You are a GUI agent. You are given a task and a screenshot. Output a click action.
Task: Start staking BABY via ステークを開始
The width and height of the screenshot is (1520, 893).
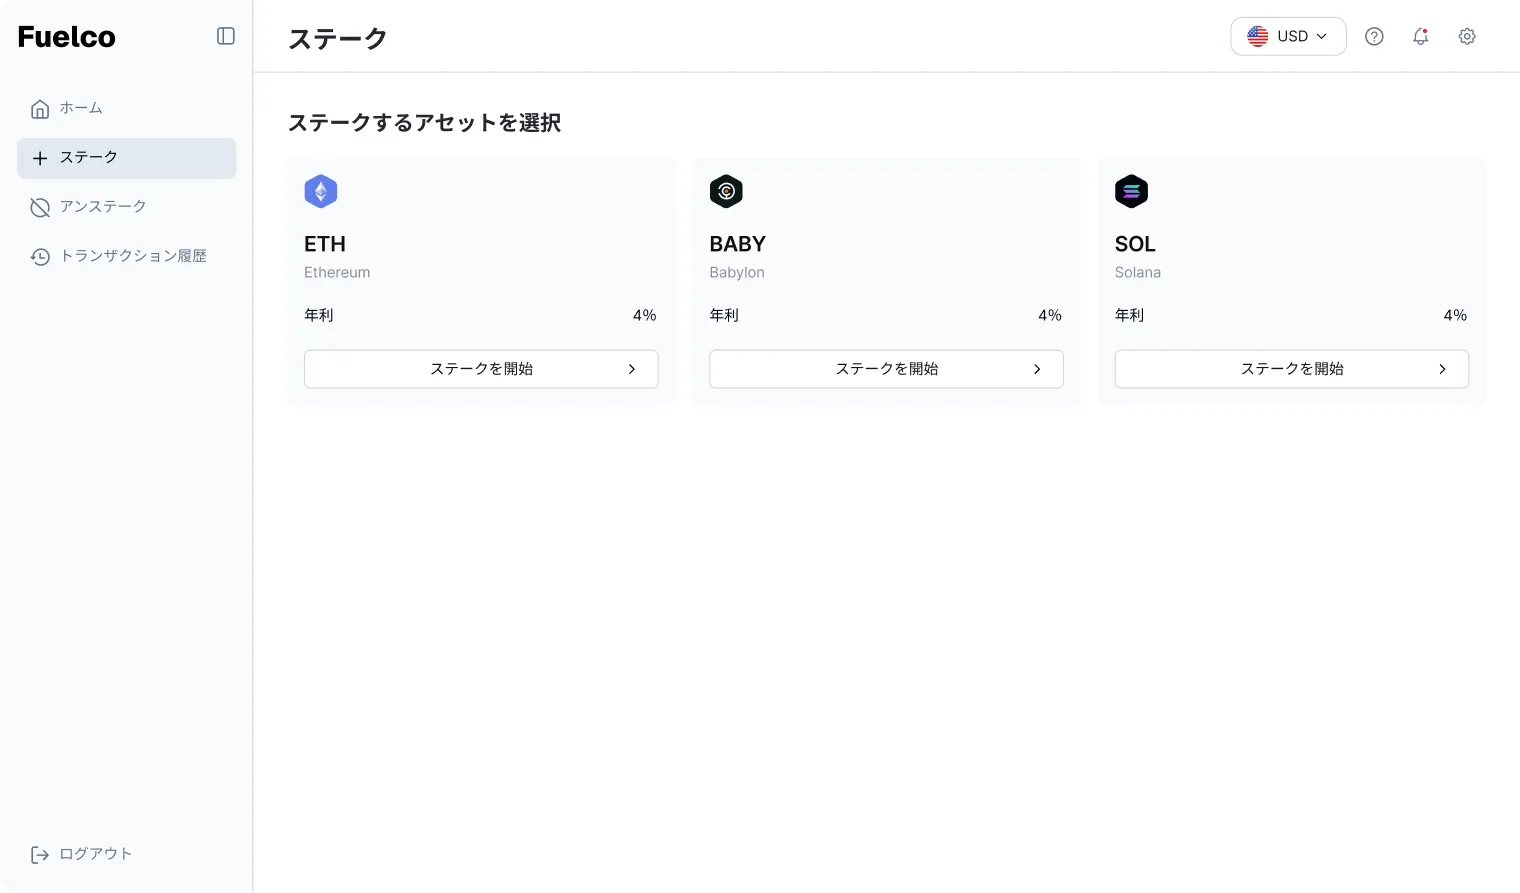click(886, 369)
